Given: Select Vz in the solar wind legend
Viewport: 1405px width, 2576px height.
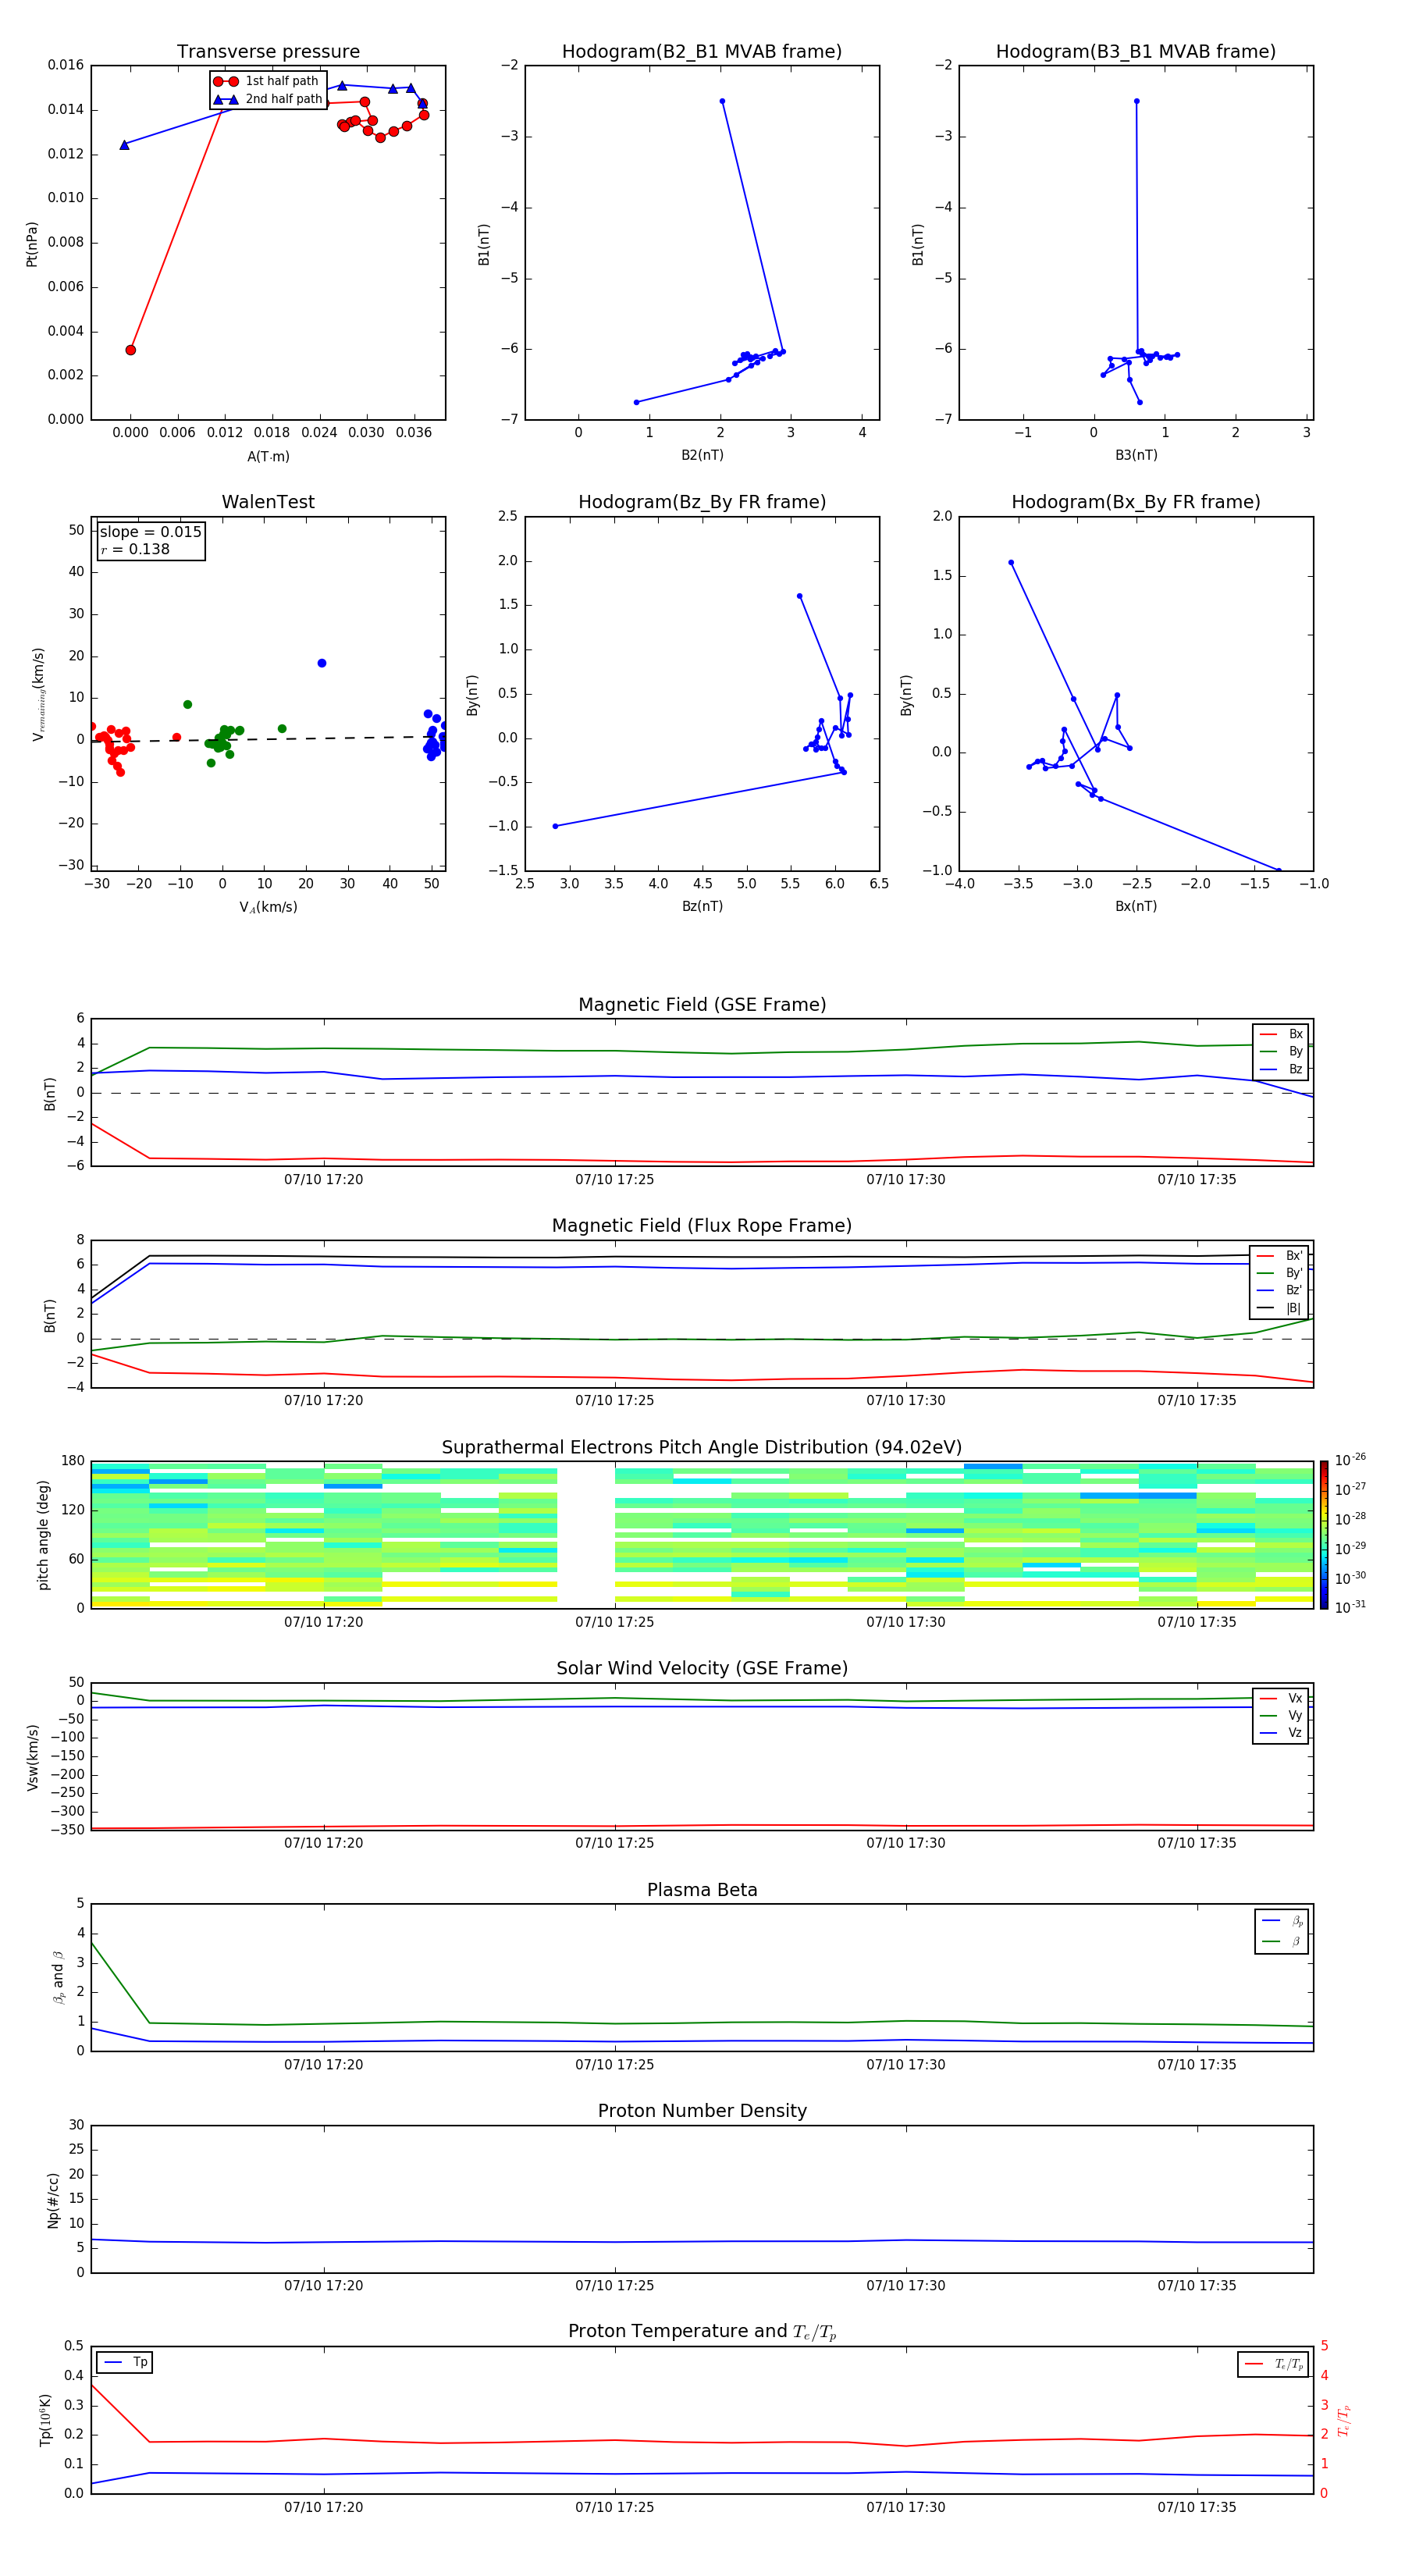Looking at the screenshot, I should click(x=1281, y=1733).
